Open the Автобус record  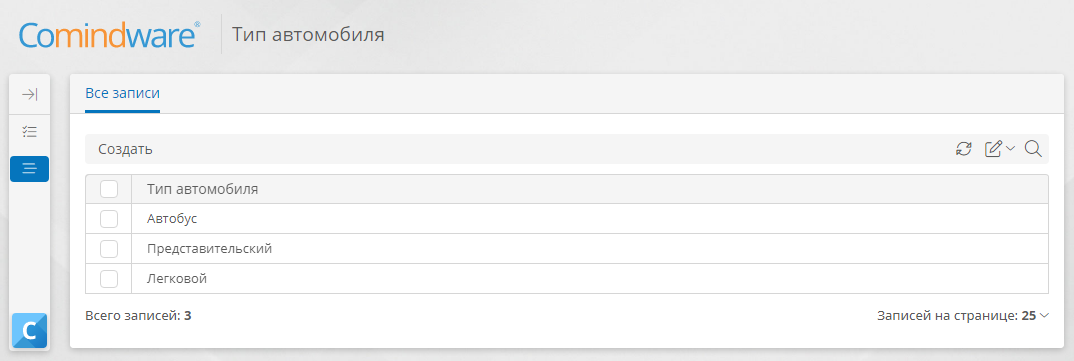172,219
